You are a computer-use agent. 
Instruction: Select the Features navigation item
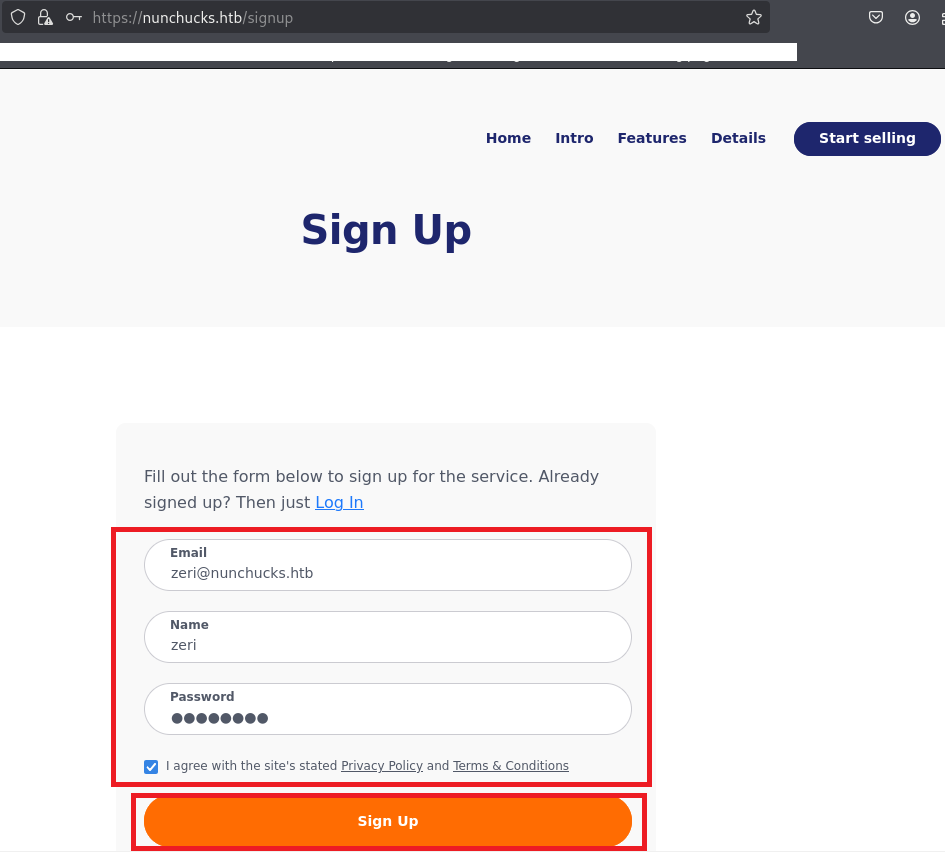pos(652,138)
